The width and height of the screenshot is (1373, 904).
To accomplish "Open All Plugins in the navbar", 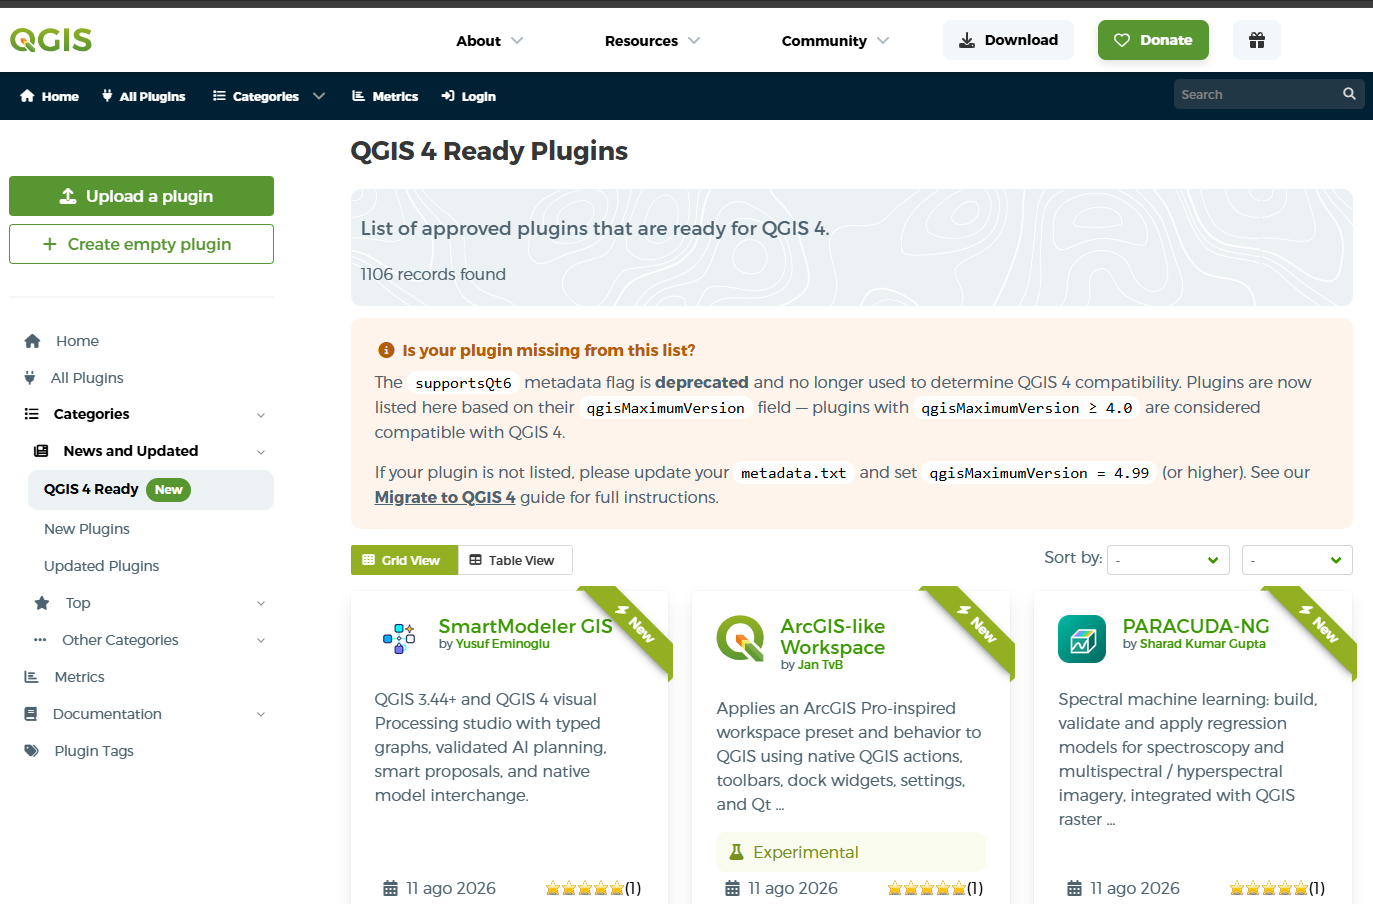I will coord(143,96).
